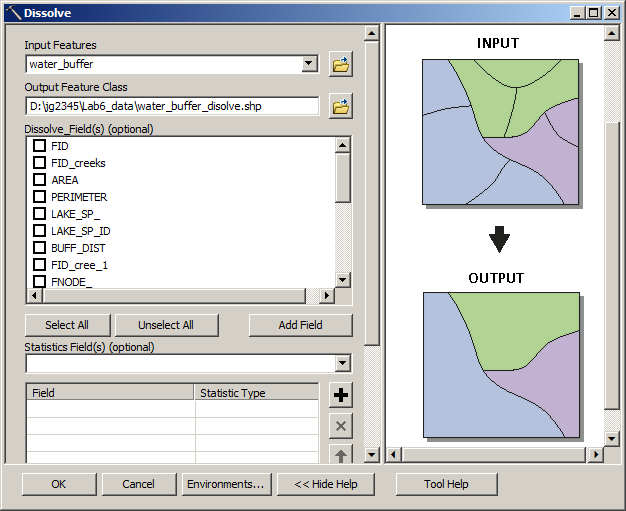Open the Input Features dropdown
Image resolution: width=626 pixels, height=511 pixels.
(x=310, y=65)
